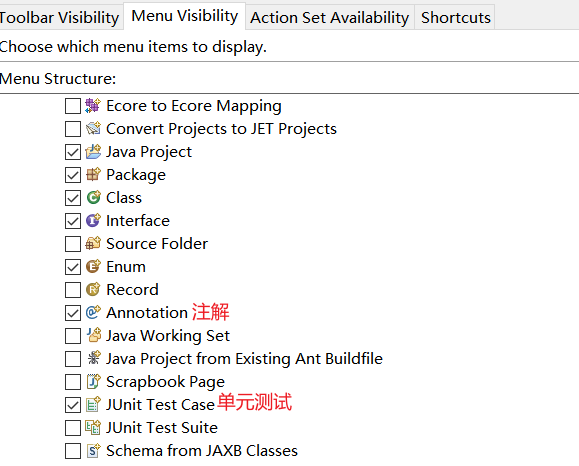Click the Scrapbook Page icon
This screenshot has height=466, width=579.
click(93, 381)
